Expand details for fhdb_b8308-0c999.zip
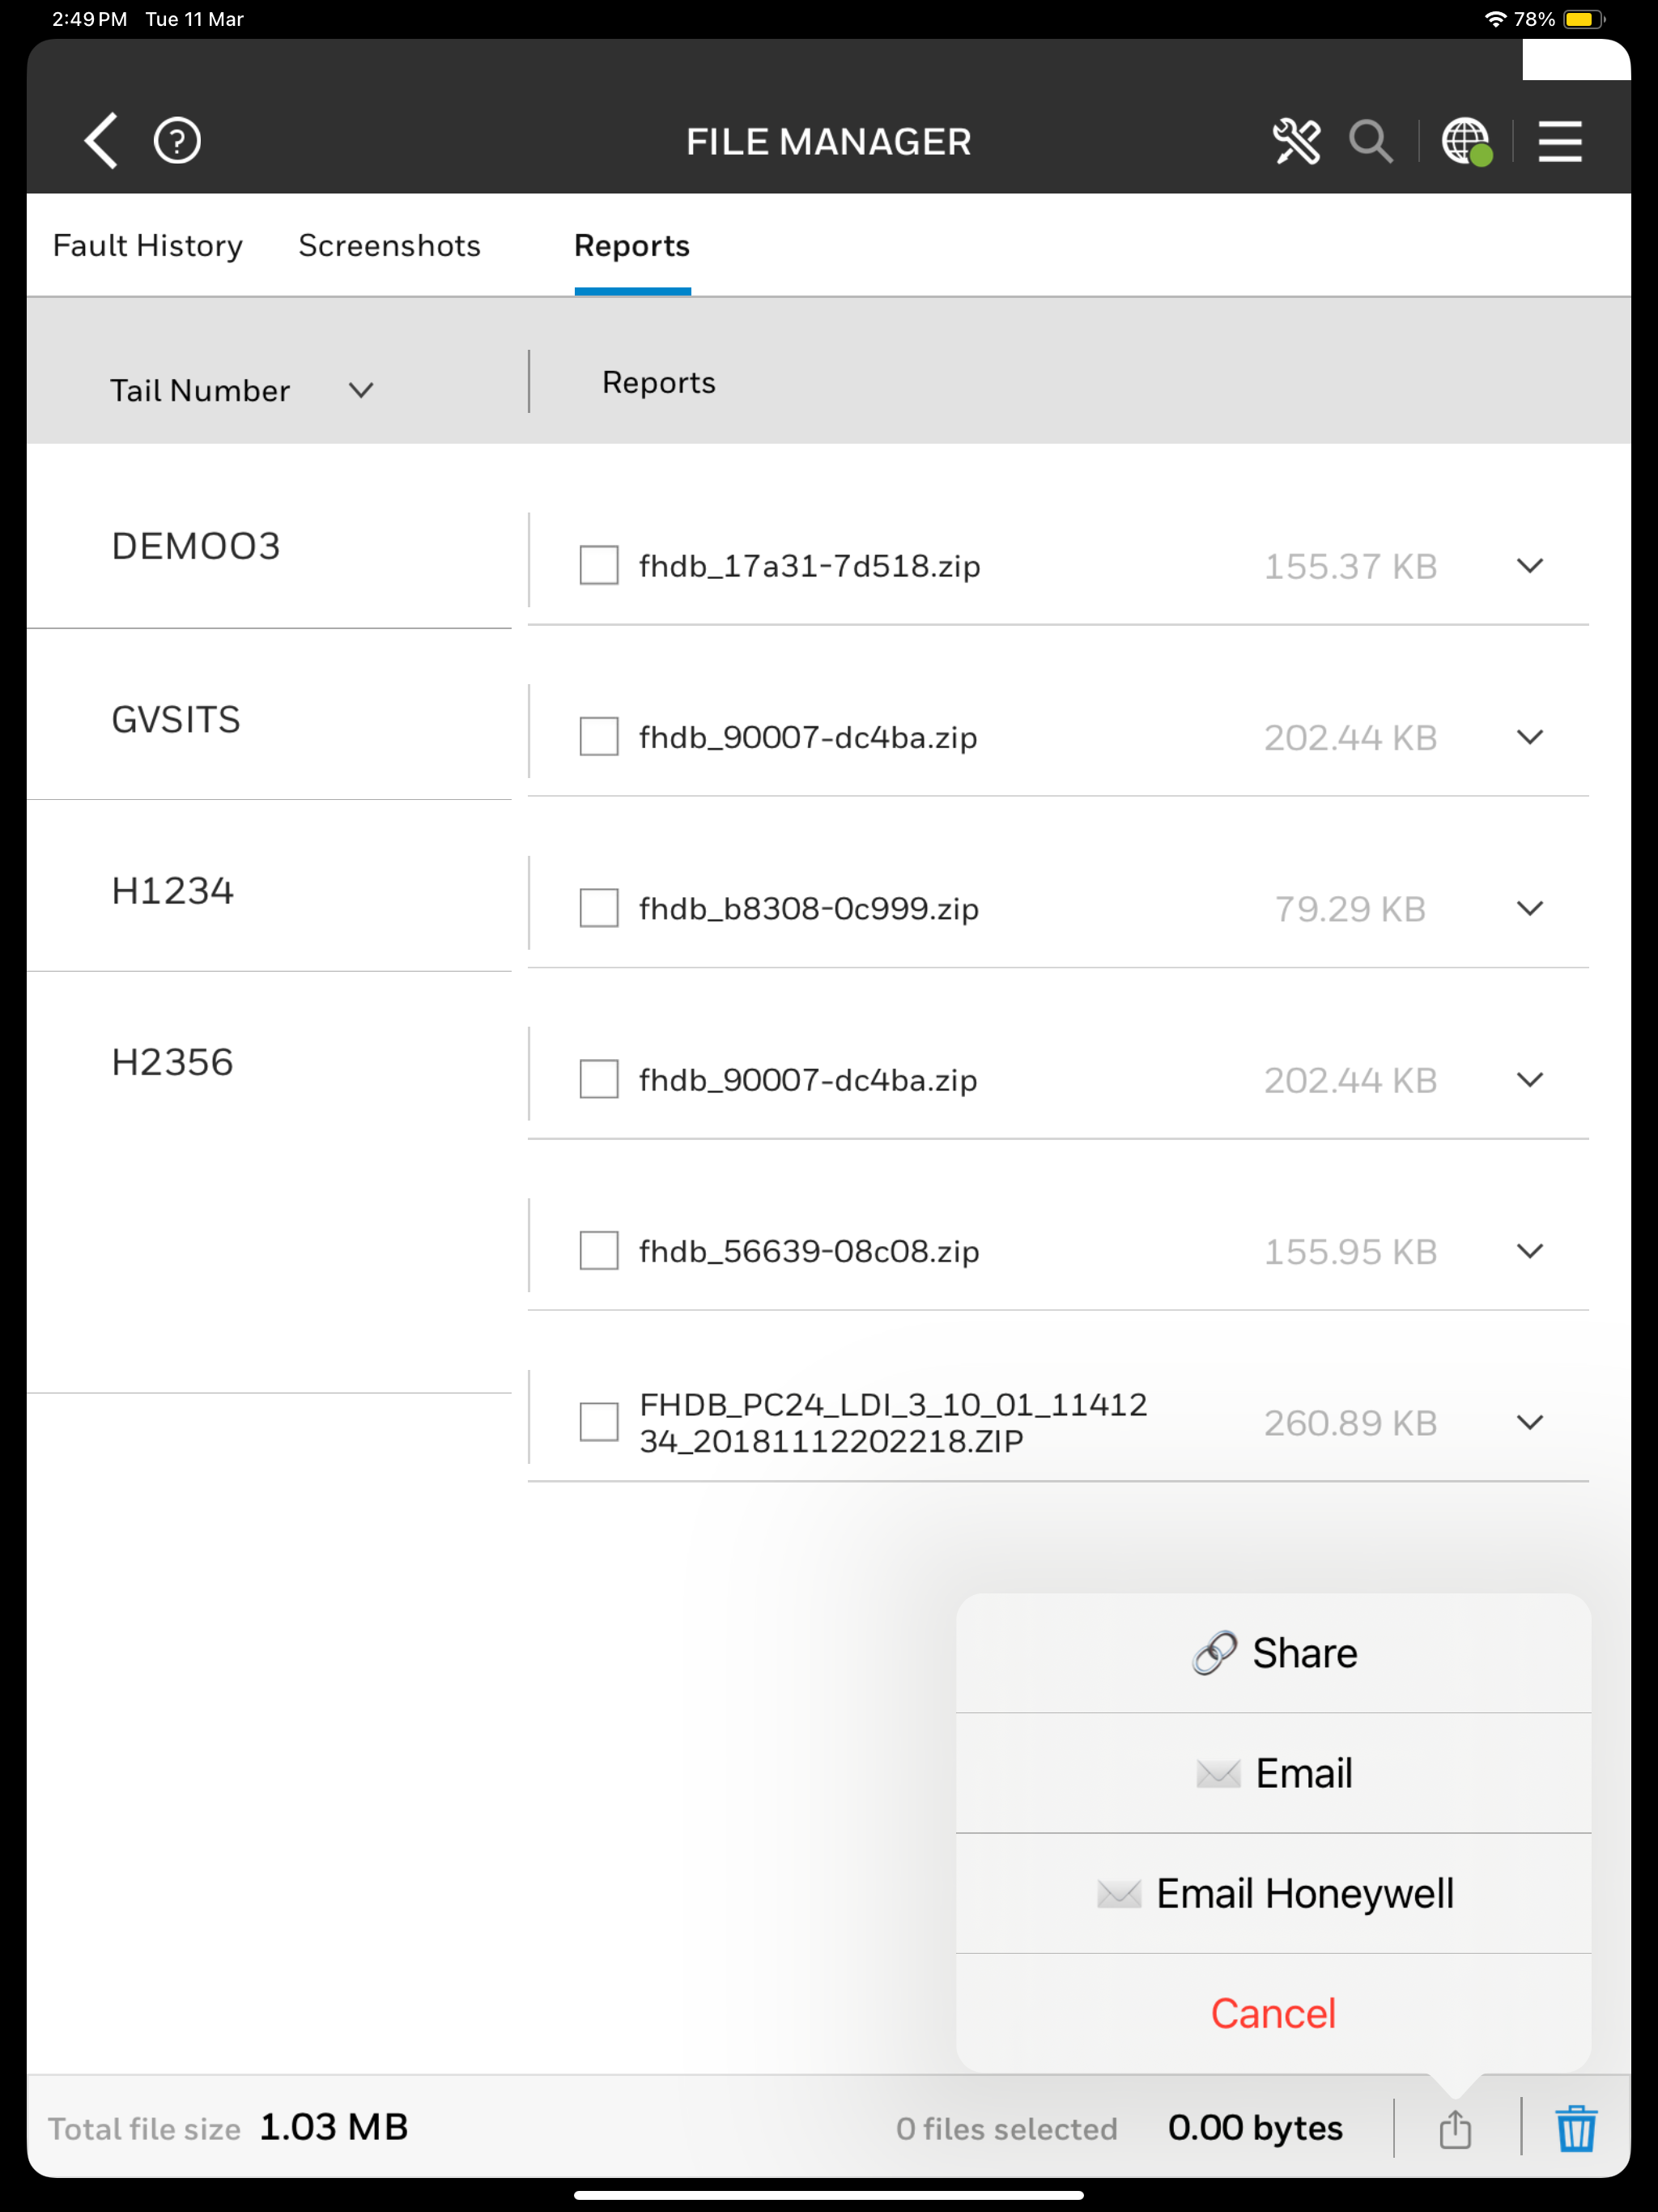The image size is (1658, 2212). tap(1530, 909)
